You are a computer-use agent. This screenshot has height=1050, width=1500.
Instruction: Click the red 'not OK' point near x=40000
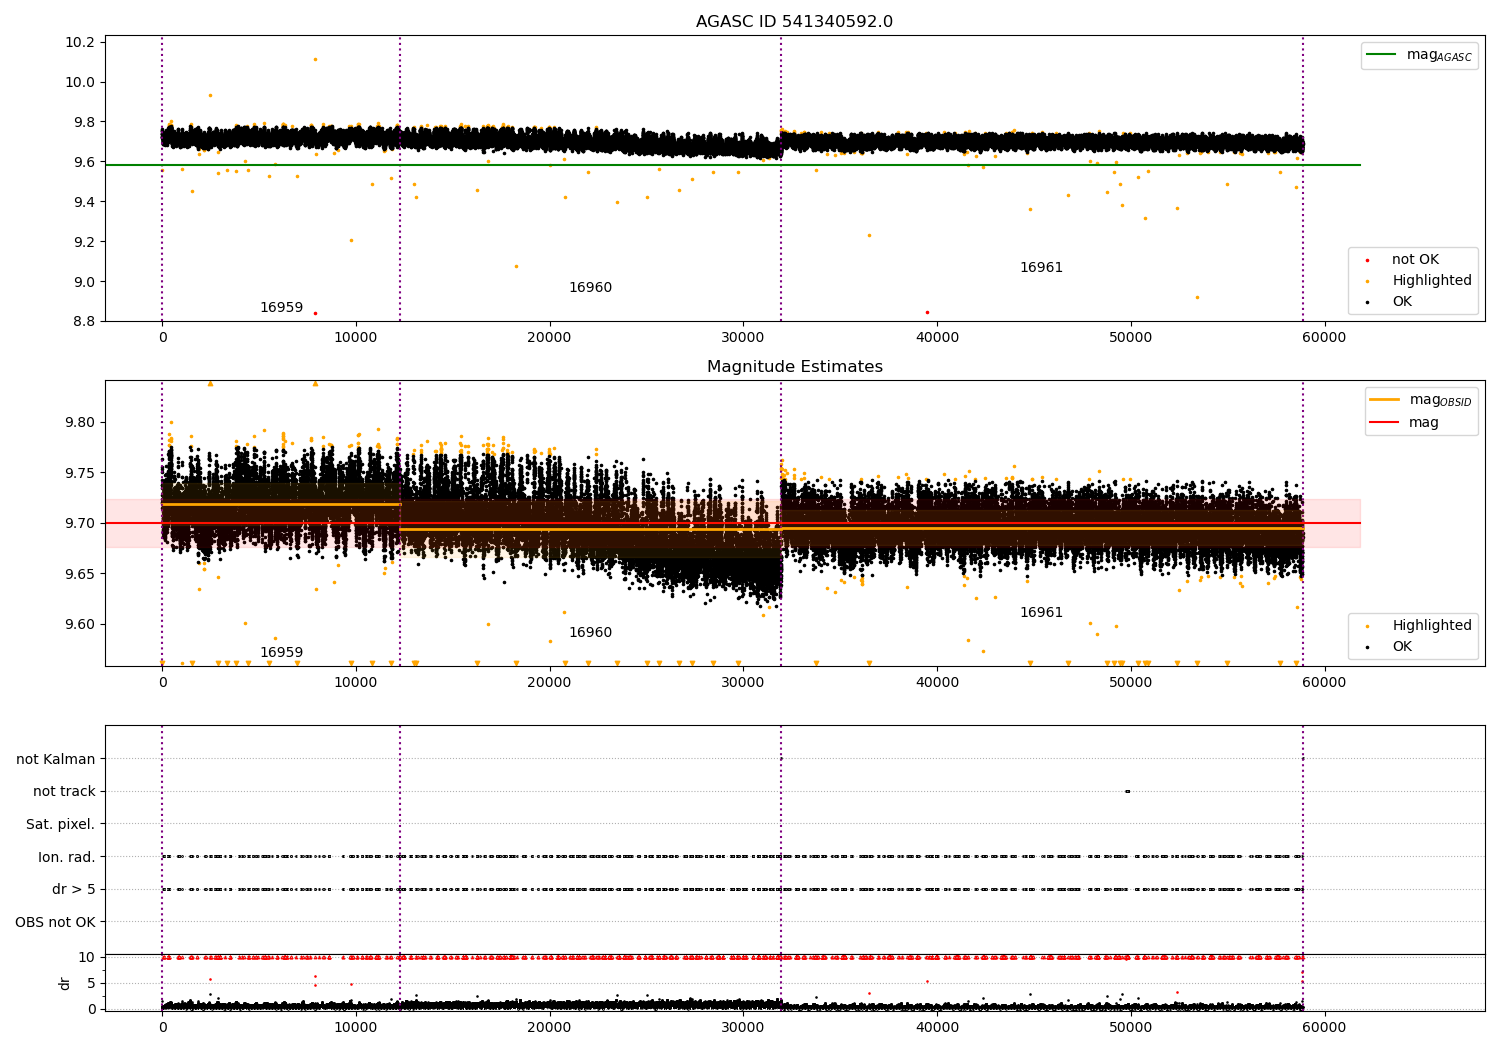click(927, 312)
